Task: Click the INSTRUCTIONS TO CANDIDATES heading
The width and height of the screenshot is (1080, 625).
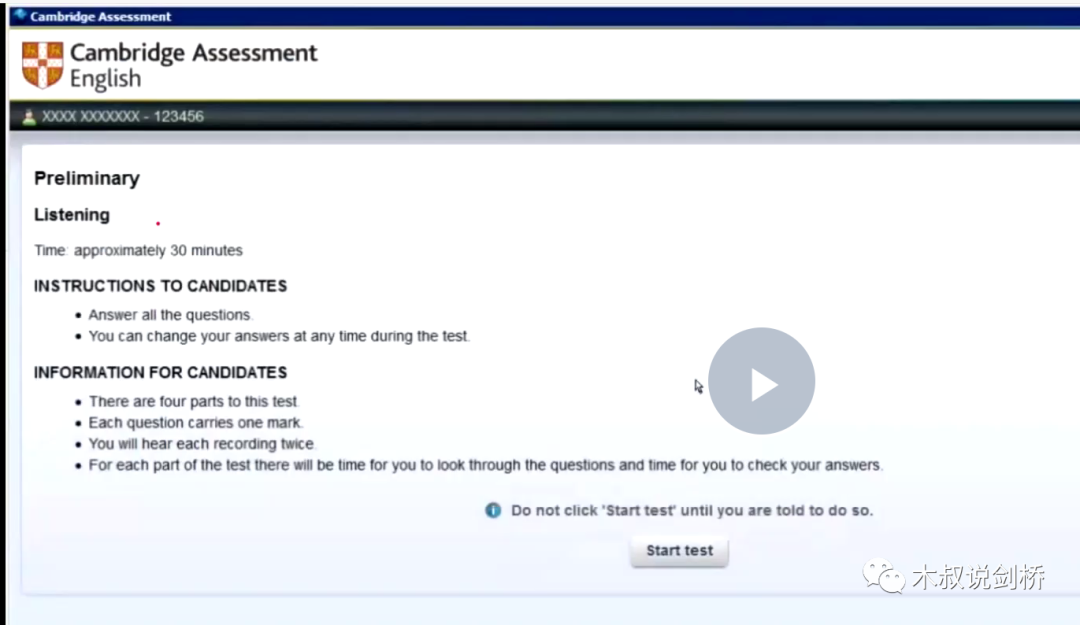Action: pos(160,286)
